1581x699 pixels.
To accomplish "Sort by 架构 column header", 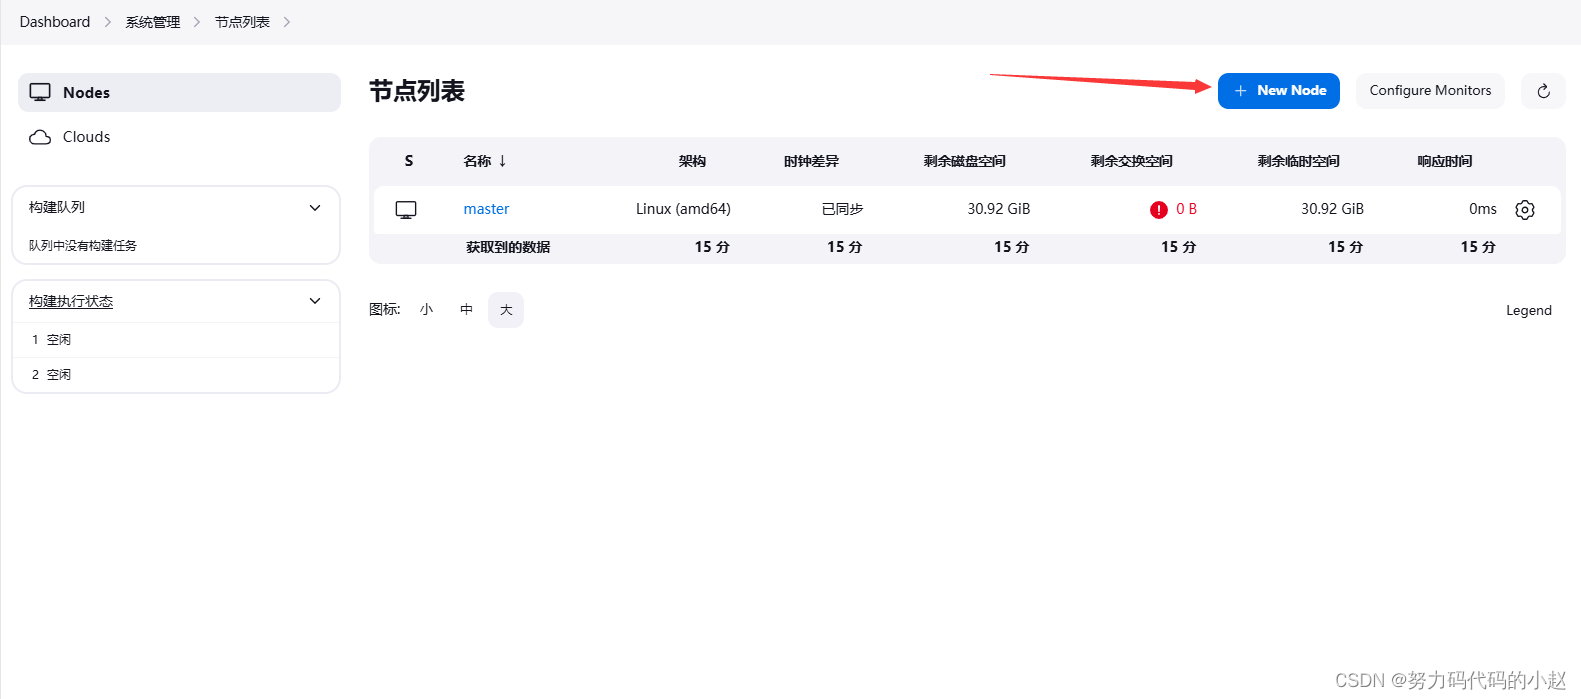I will point(692,161).
